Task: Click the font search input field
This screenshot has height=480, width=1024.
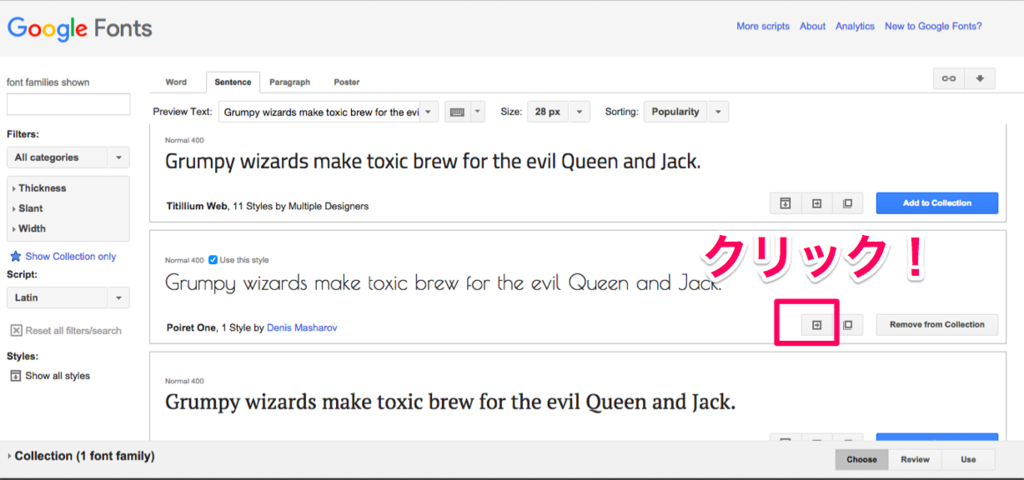Action: (x=68, y=104)
